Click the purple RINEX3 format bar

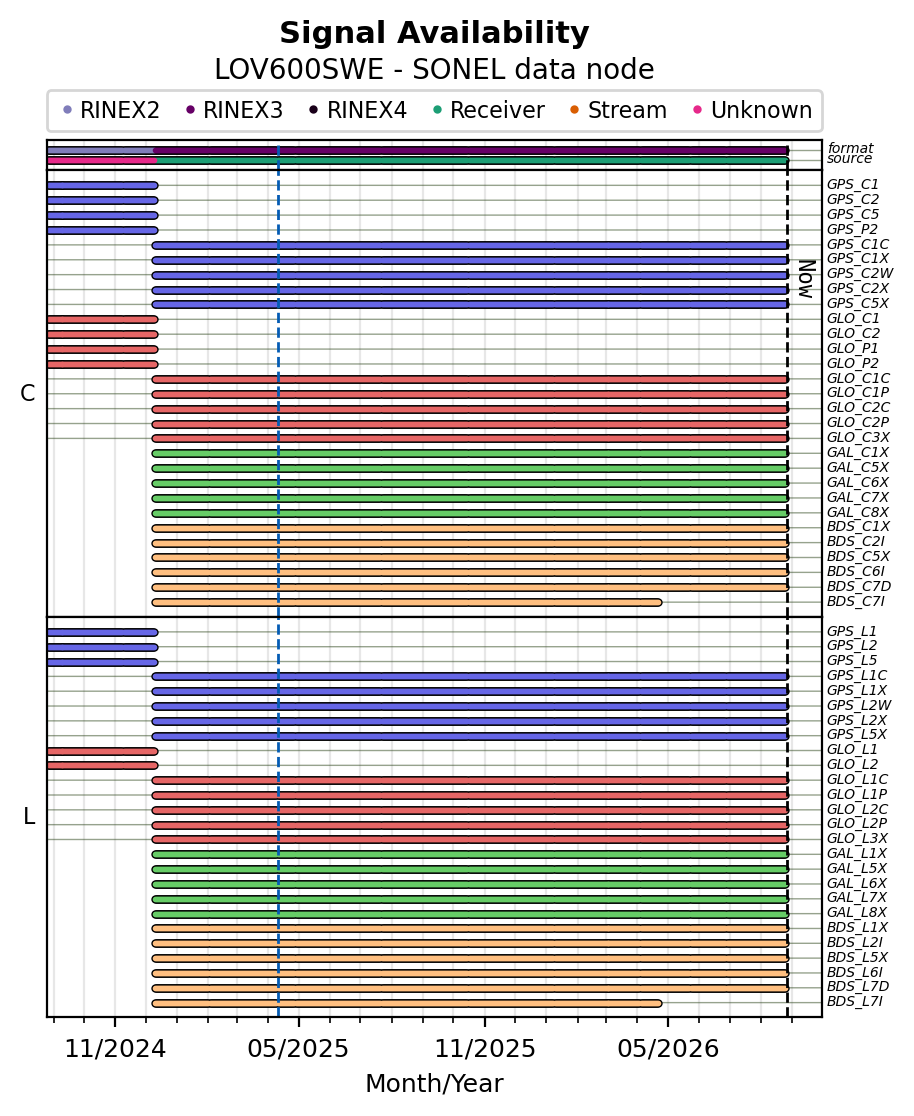(x=471, y=150)
